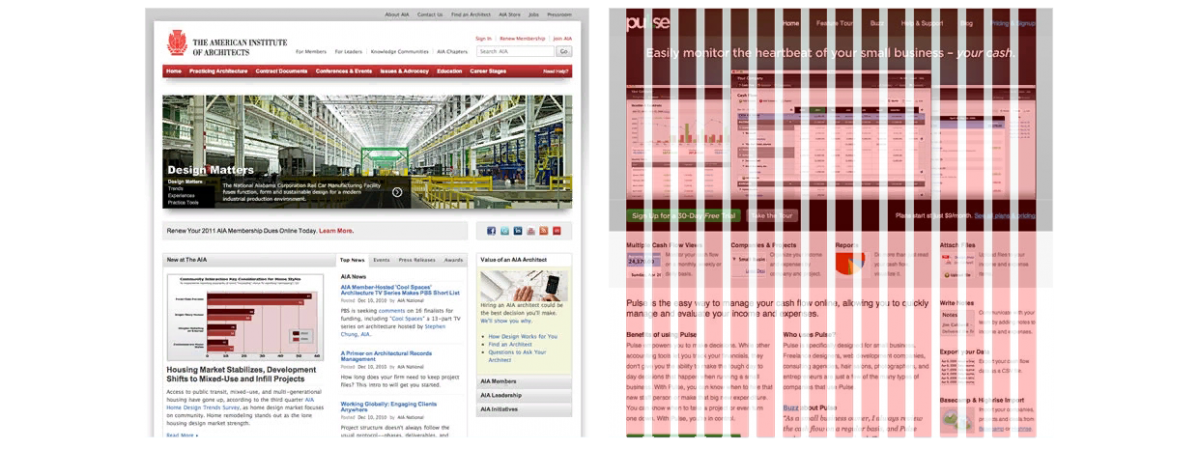Open Find an Architect top link
Image resolution: width=1200 pixels, height=449 pixels.
[471, 15]
